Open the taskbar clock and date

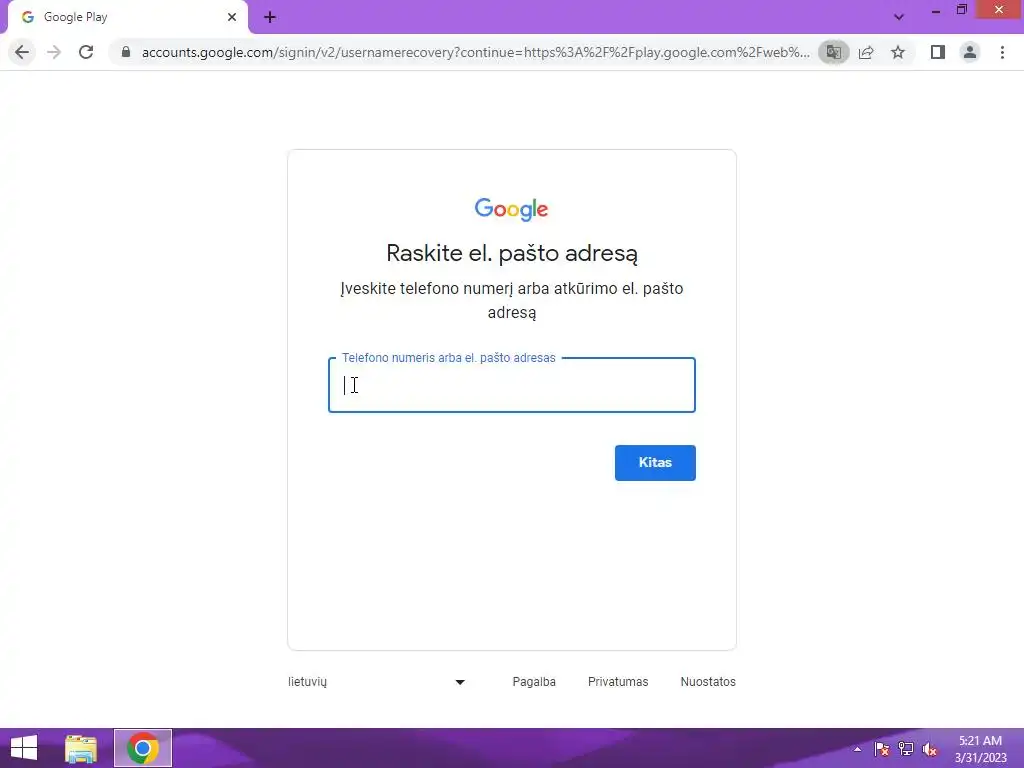coord(980,748)
